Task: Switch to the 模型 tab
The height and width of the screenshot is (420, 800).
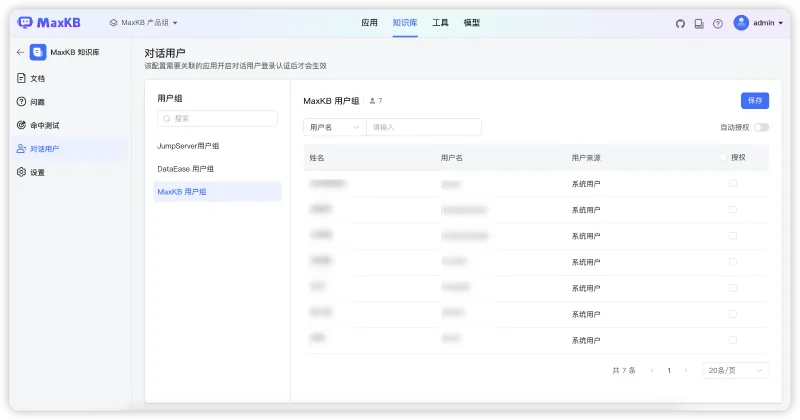Action: tap(472, 22)
